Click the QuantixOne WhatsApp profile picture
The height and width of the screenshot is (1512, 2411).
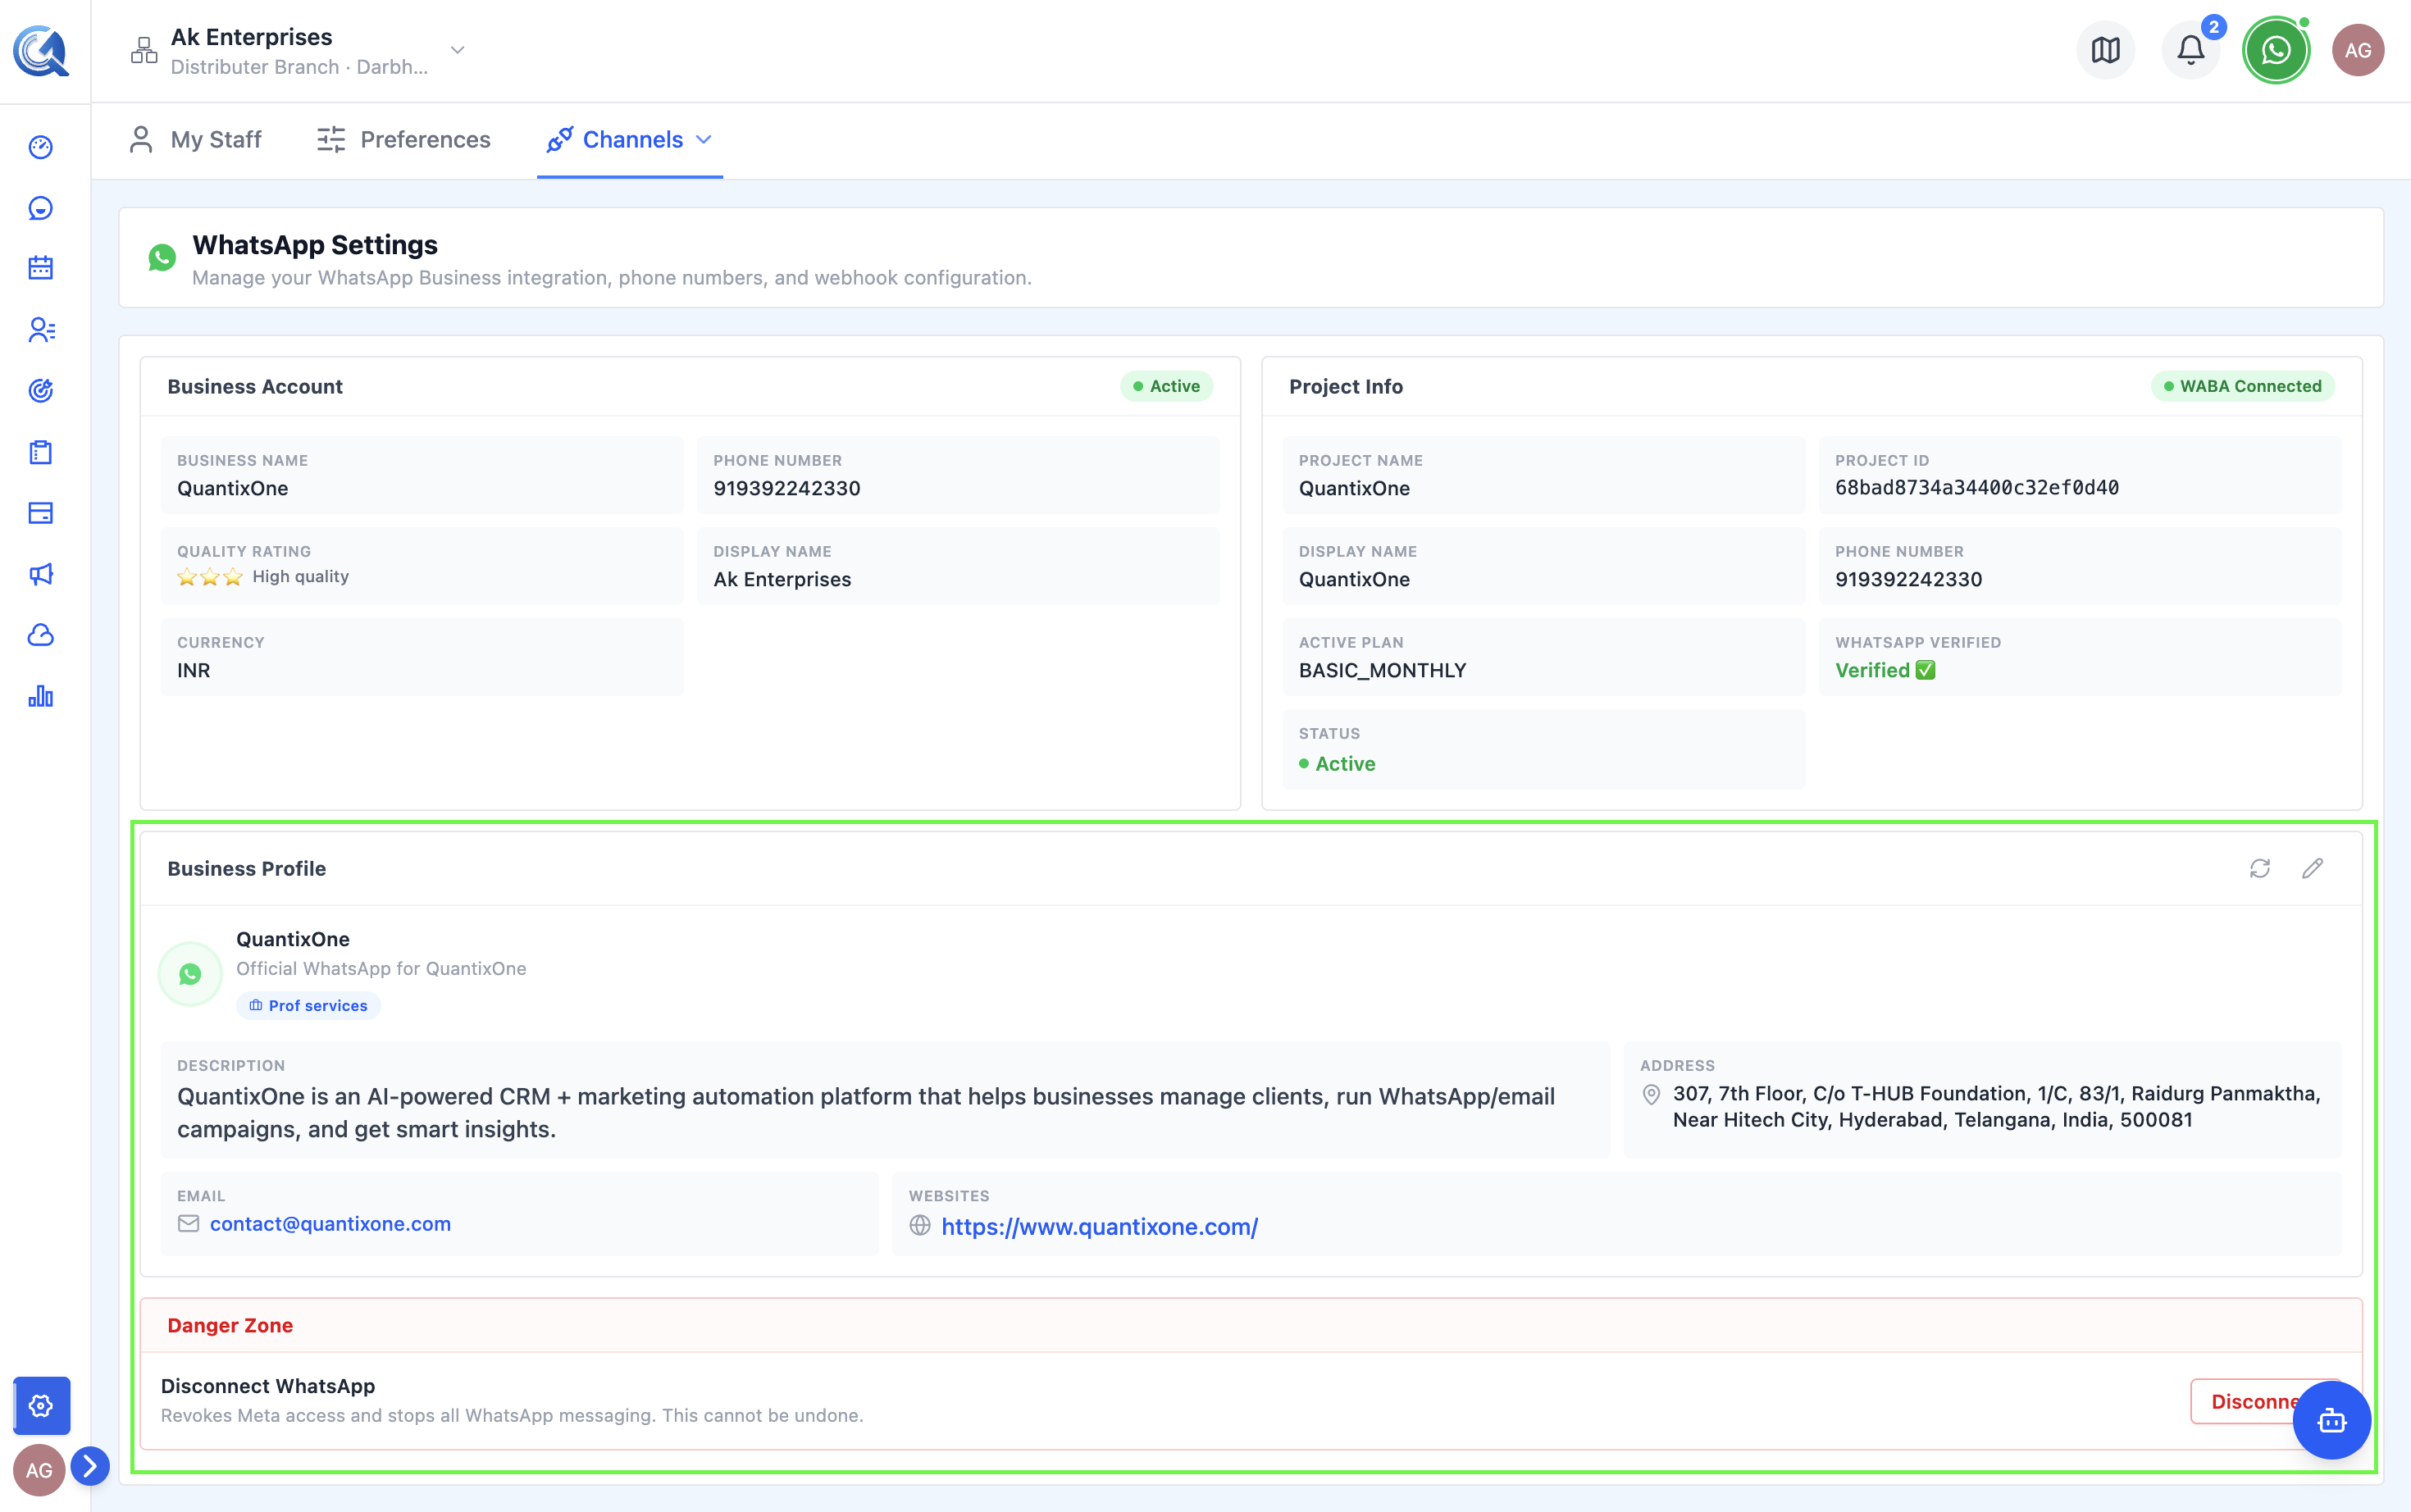190,973
